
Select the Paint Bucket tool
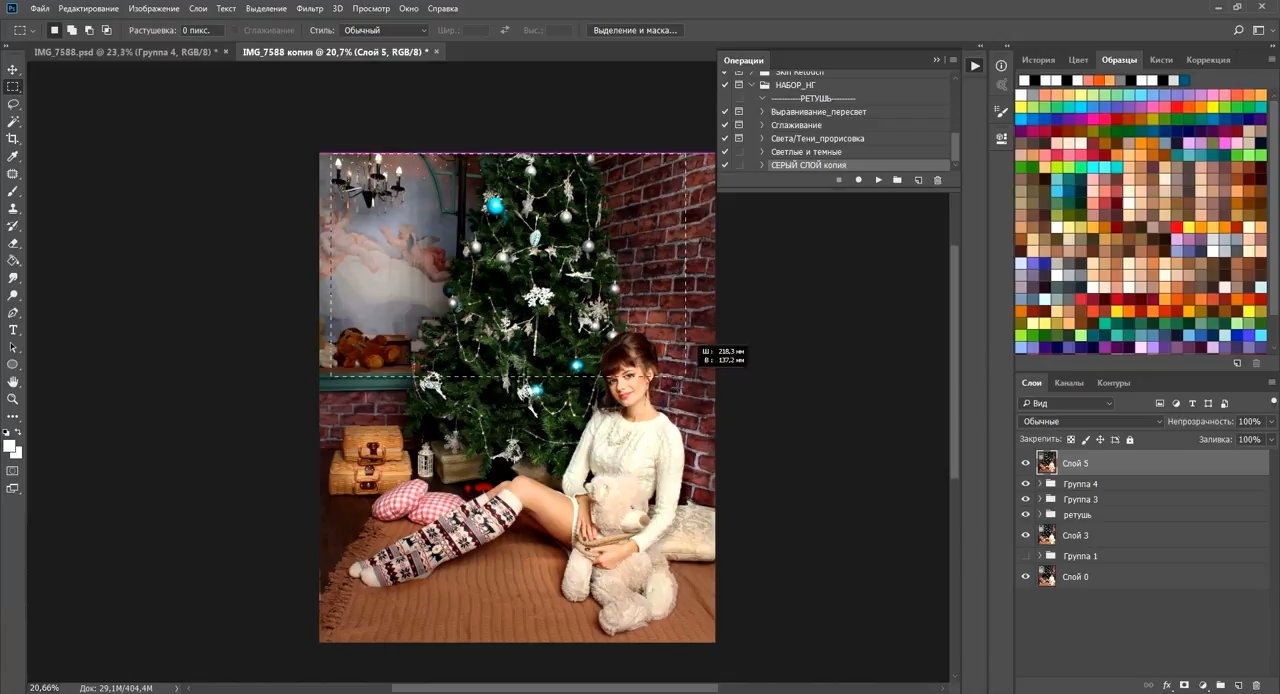(13, 260)
